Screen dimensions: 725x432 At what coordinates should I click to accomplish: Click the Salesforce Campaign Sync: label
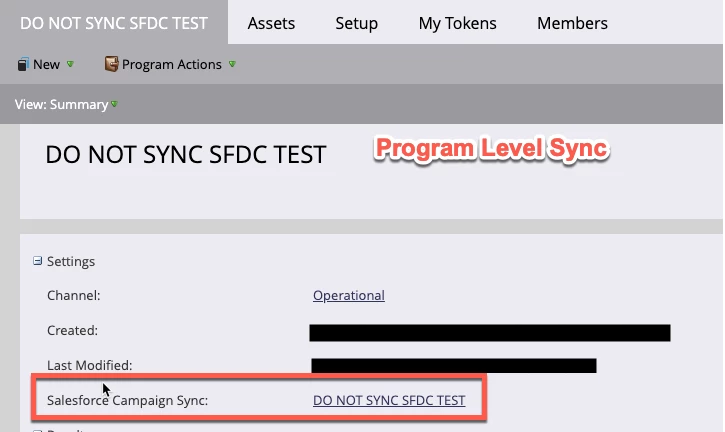pos(127,400)
